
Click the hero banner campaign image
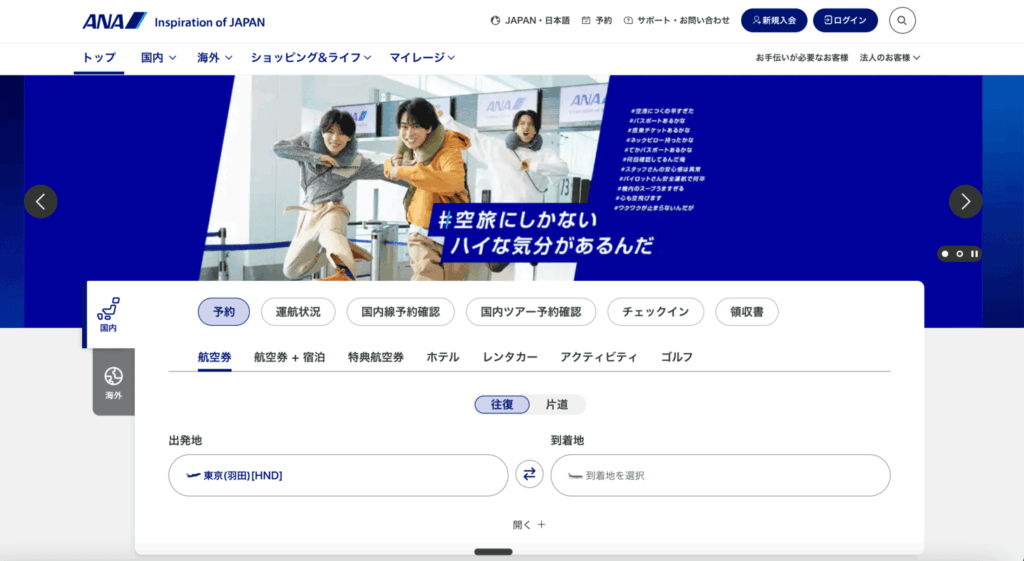[x=503, y=178]
